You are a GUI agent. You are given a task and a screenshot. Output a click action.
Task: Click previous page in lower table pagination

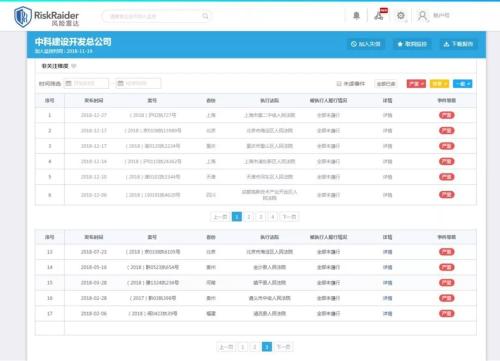(226, 347)
